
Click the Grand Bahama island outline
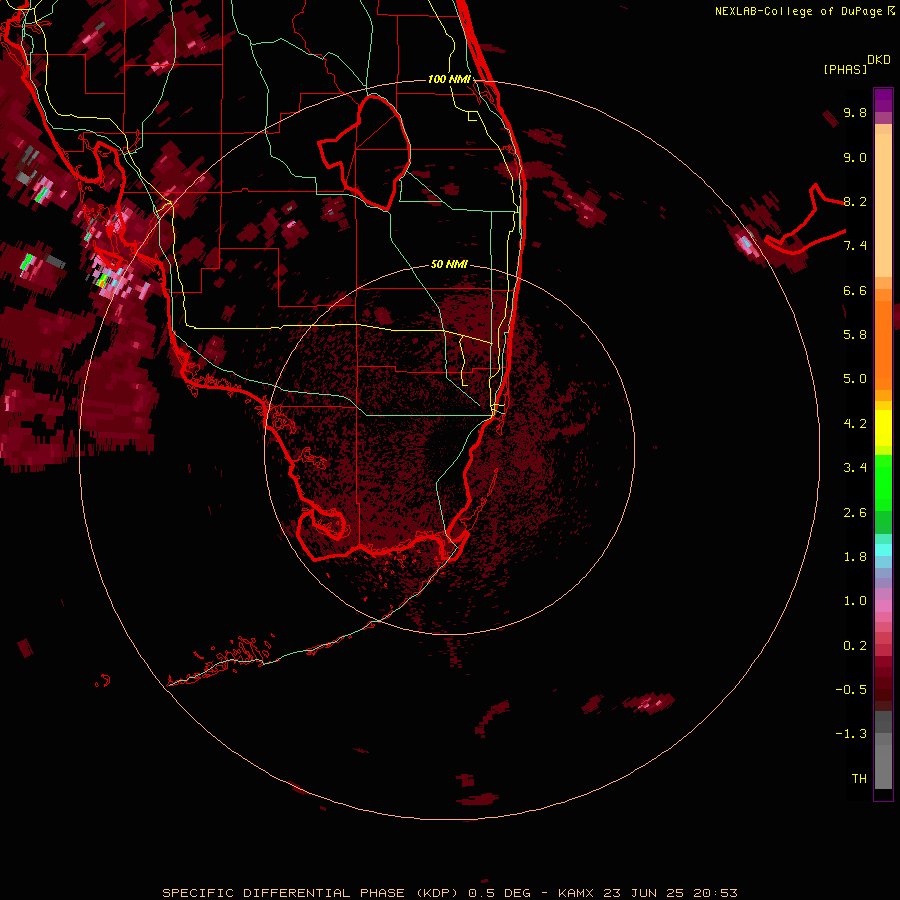(805, 220)
